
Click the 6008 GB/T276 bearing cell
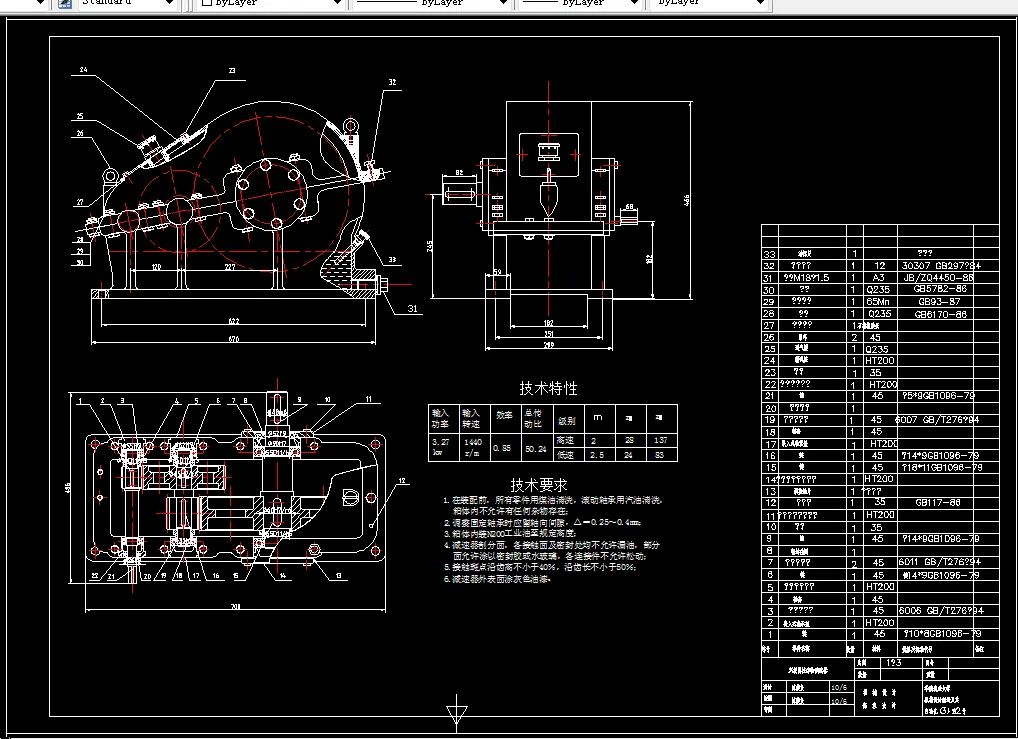tap(941, 610)
